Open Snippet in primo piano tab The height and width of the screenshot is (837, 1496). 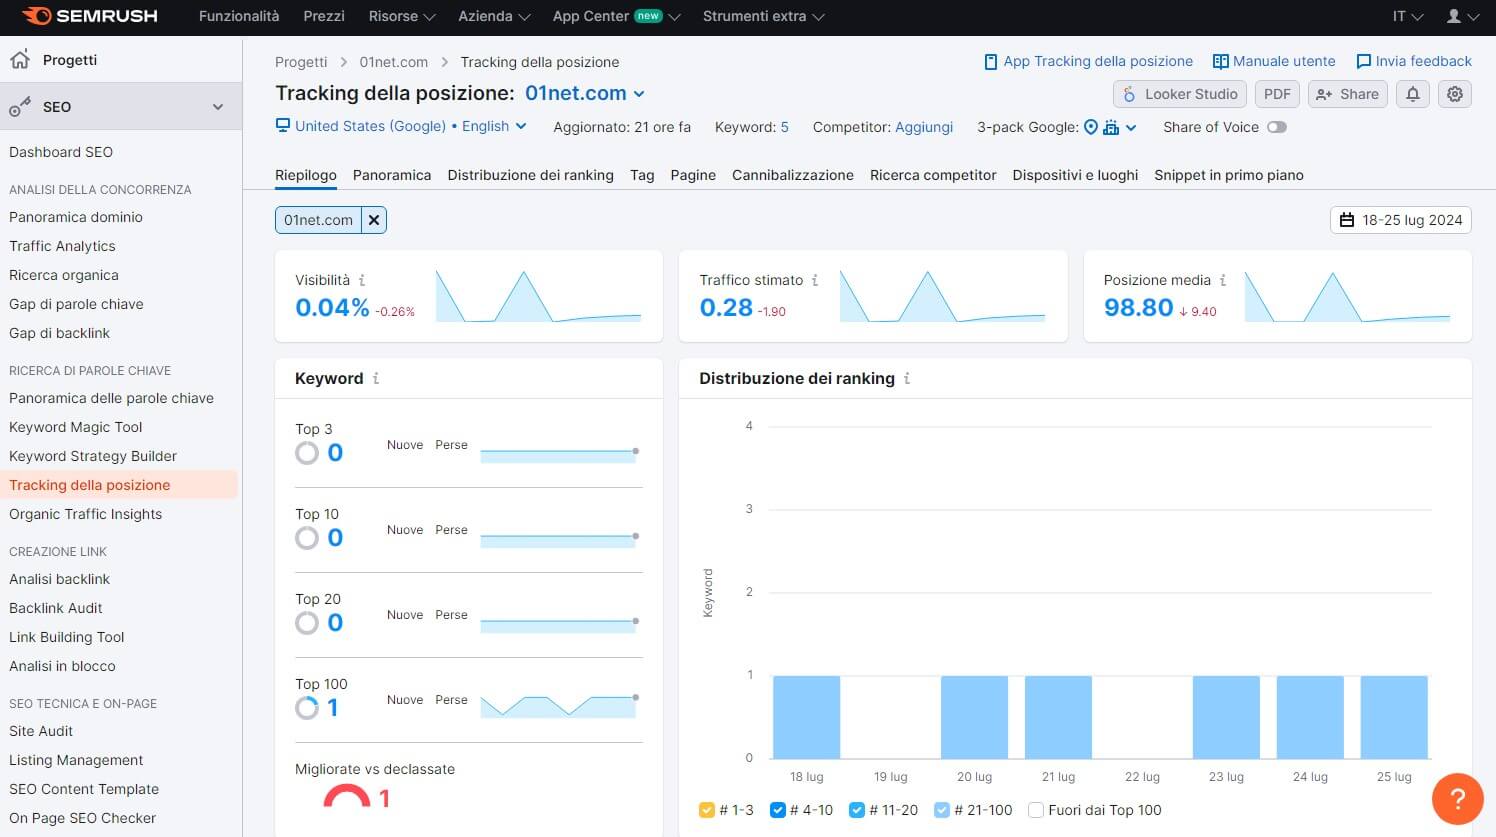(1229, 175)
